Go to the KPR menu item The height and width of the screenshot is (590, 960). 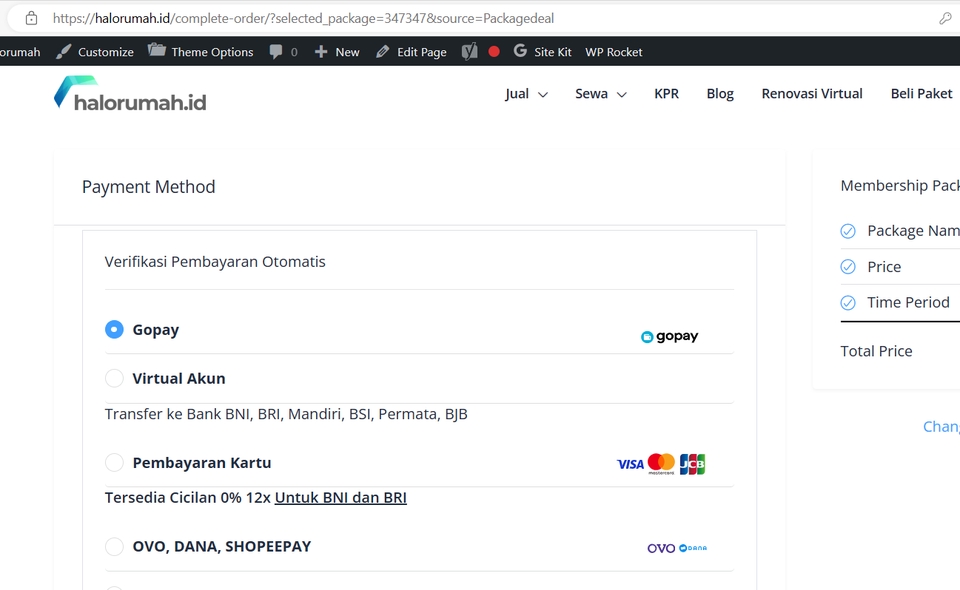(667, 93)
